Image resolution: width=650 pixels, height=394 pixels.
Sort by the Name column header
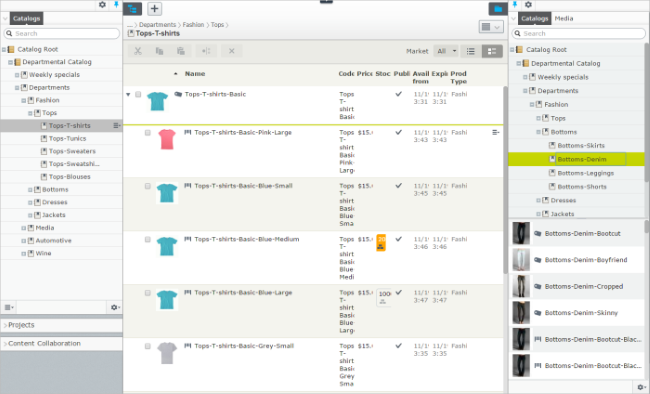click(195, 73)
